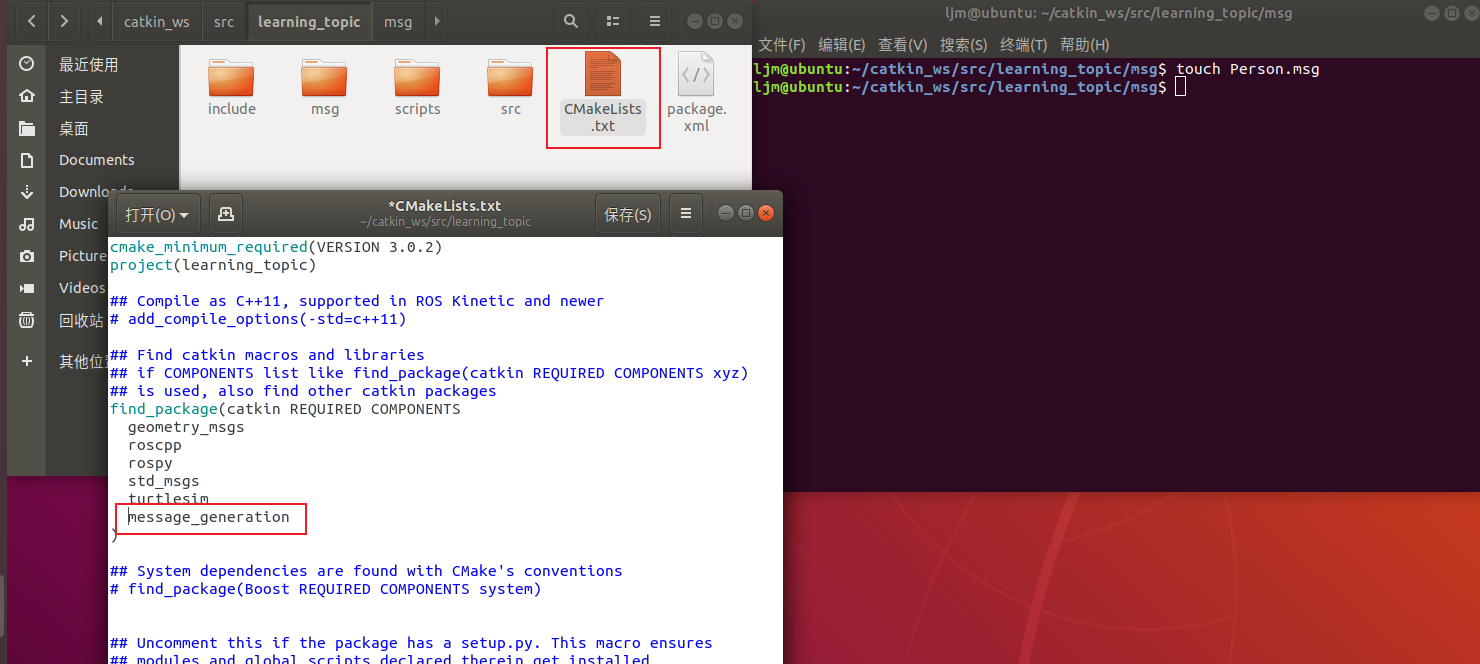Click the Videos icon in sidebar
The width and height of the screenshot is (1480, 664).
point(27,288)
